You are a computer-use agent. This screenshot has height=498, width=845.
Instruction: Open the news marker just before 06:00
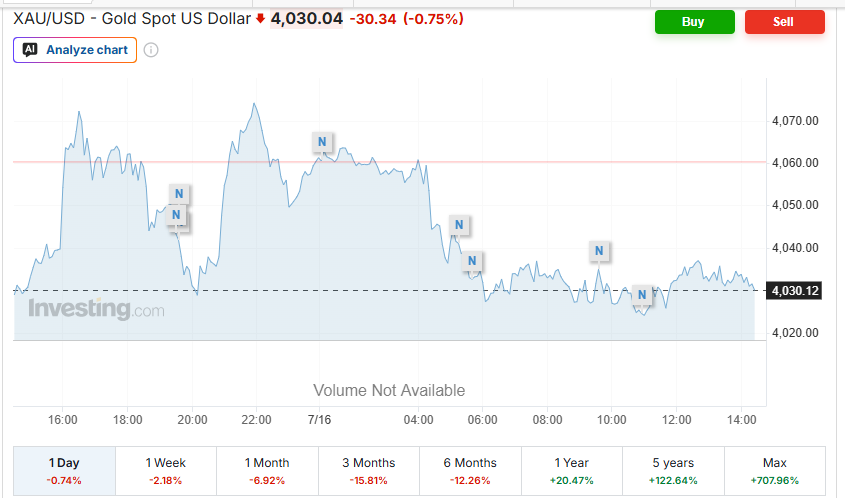(x=472, y=261)
